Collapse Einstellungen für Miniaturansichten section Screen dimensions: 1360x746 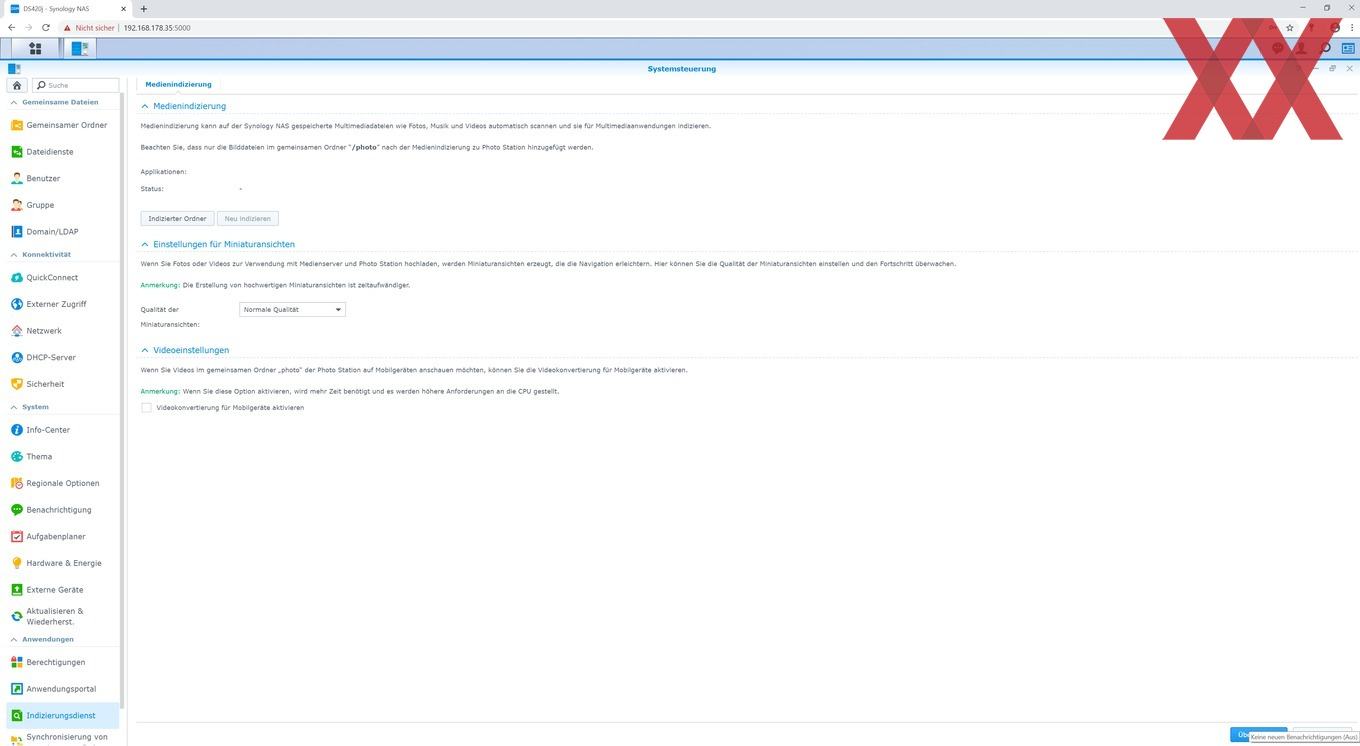click(145, 244)
